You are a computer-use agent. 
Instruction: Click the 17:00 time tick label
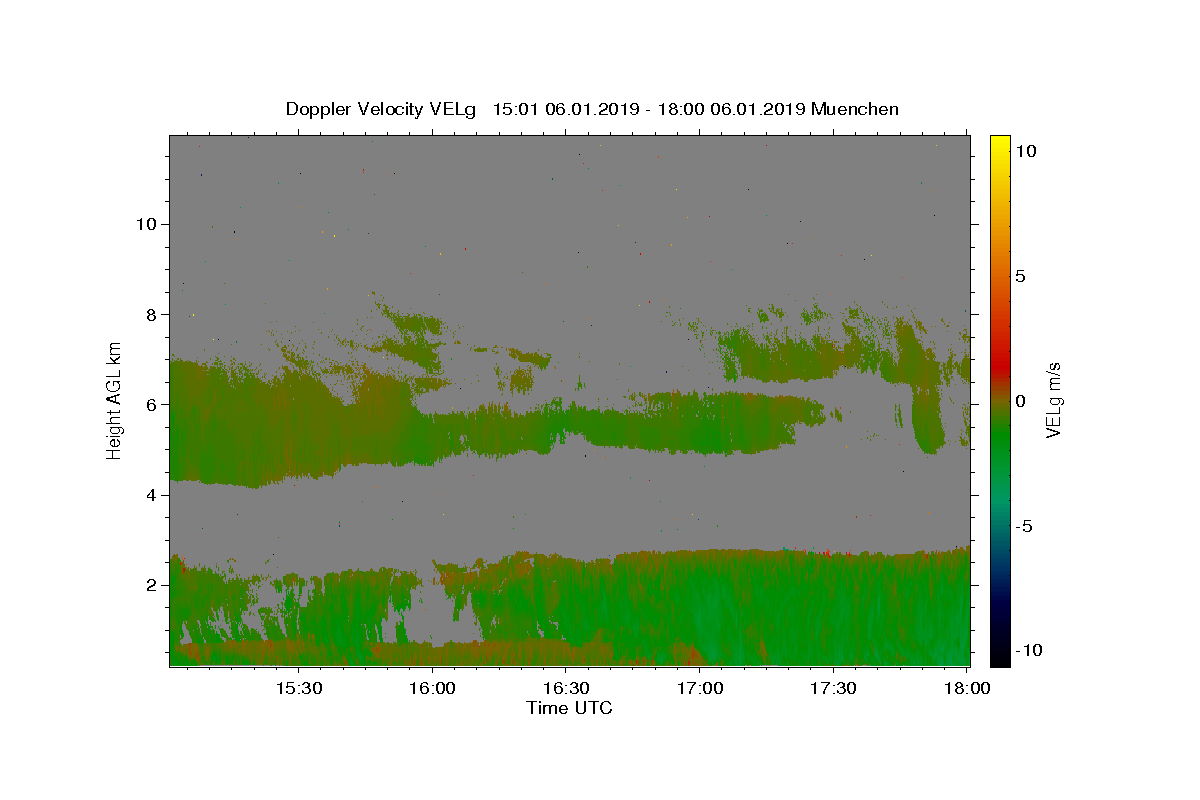click(x=700, y=688)
